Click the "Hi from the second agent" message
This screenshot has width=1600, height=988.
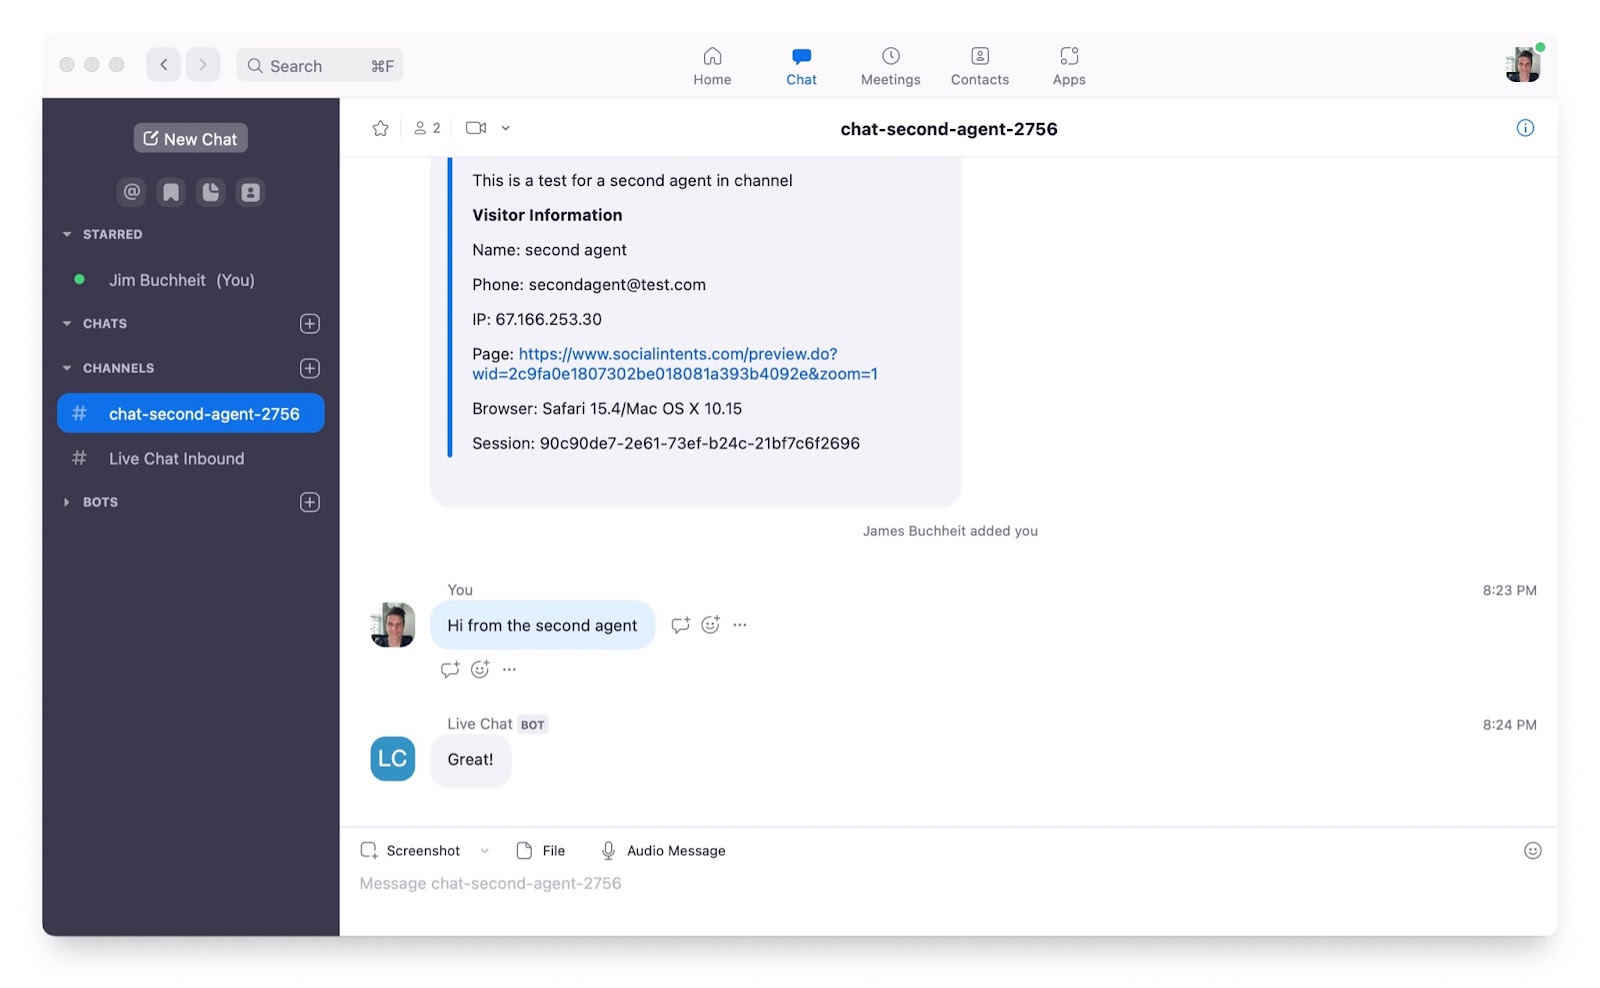(542, 625)
